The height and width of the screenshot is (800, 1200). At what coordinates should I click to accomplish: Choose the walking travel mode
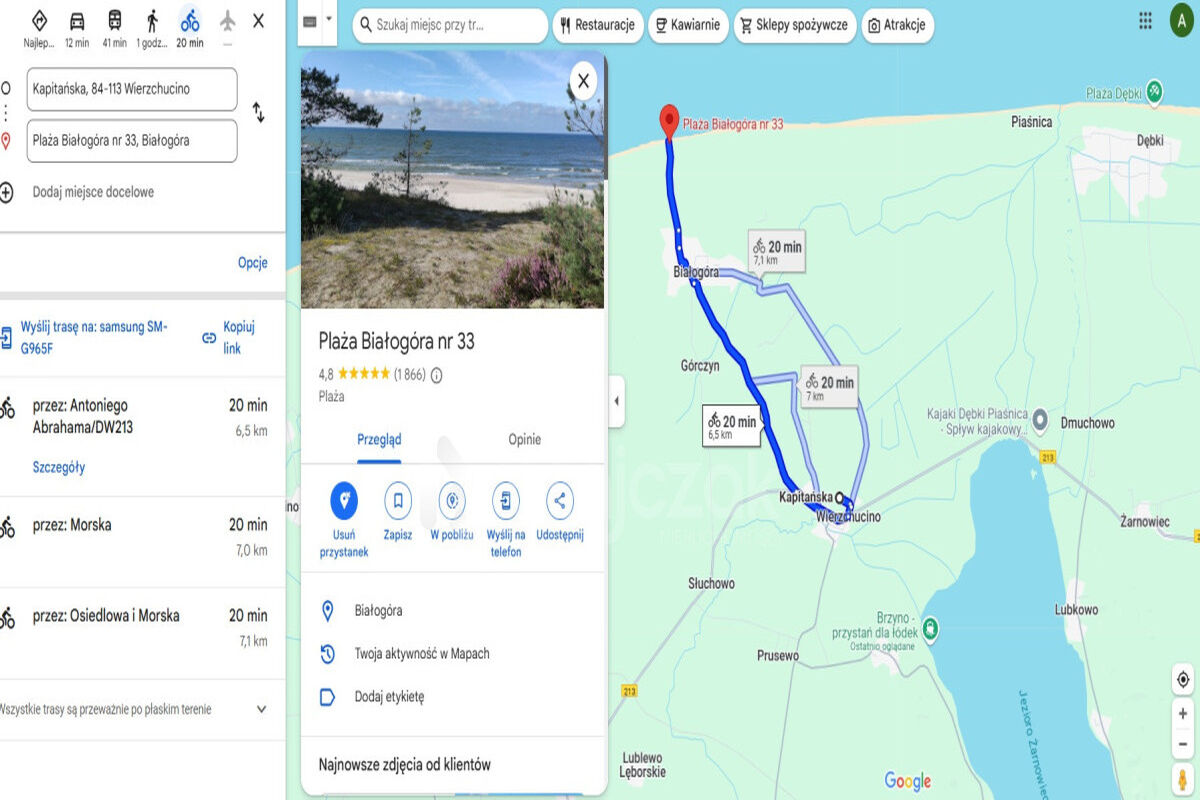pos(152,20)
